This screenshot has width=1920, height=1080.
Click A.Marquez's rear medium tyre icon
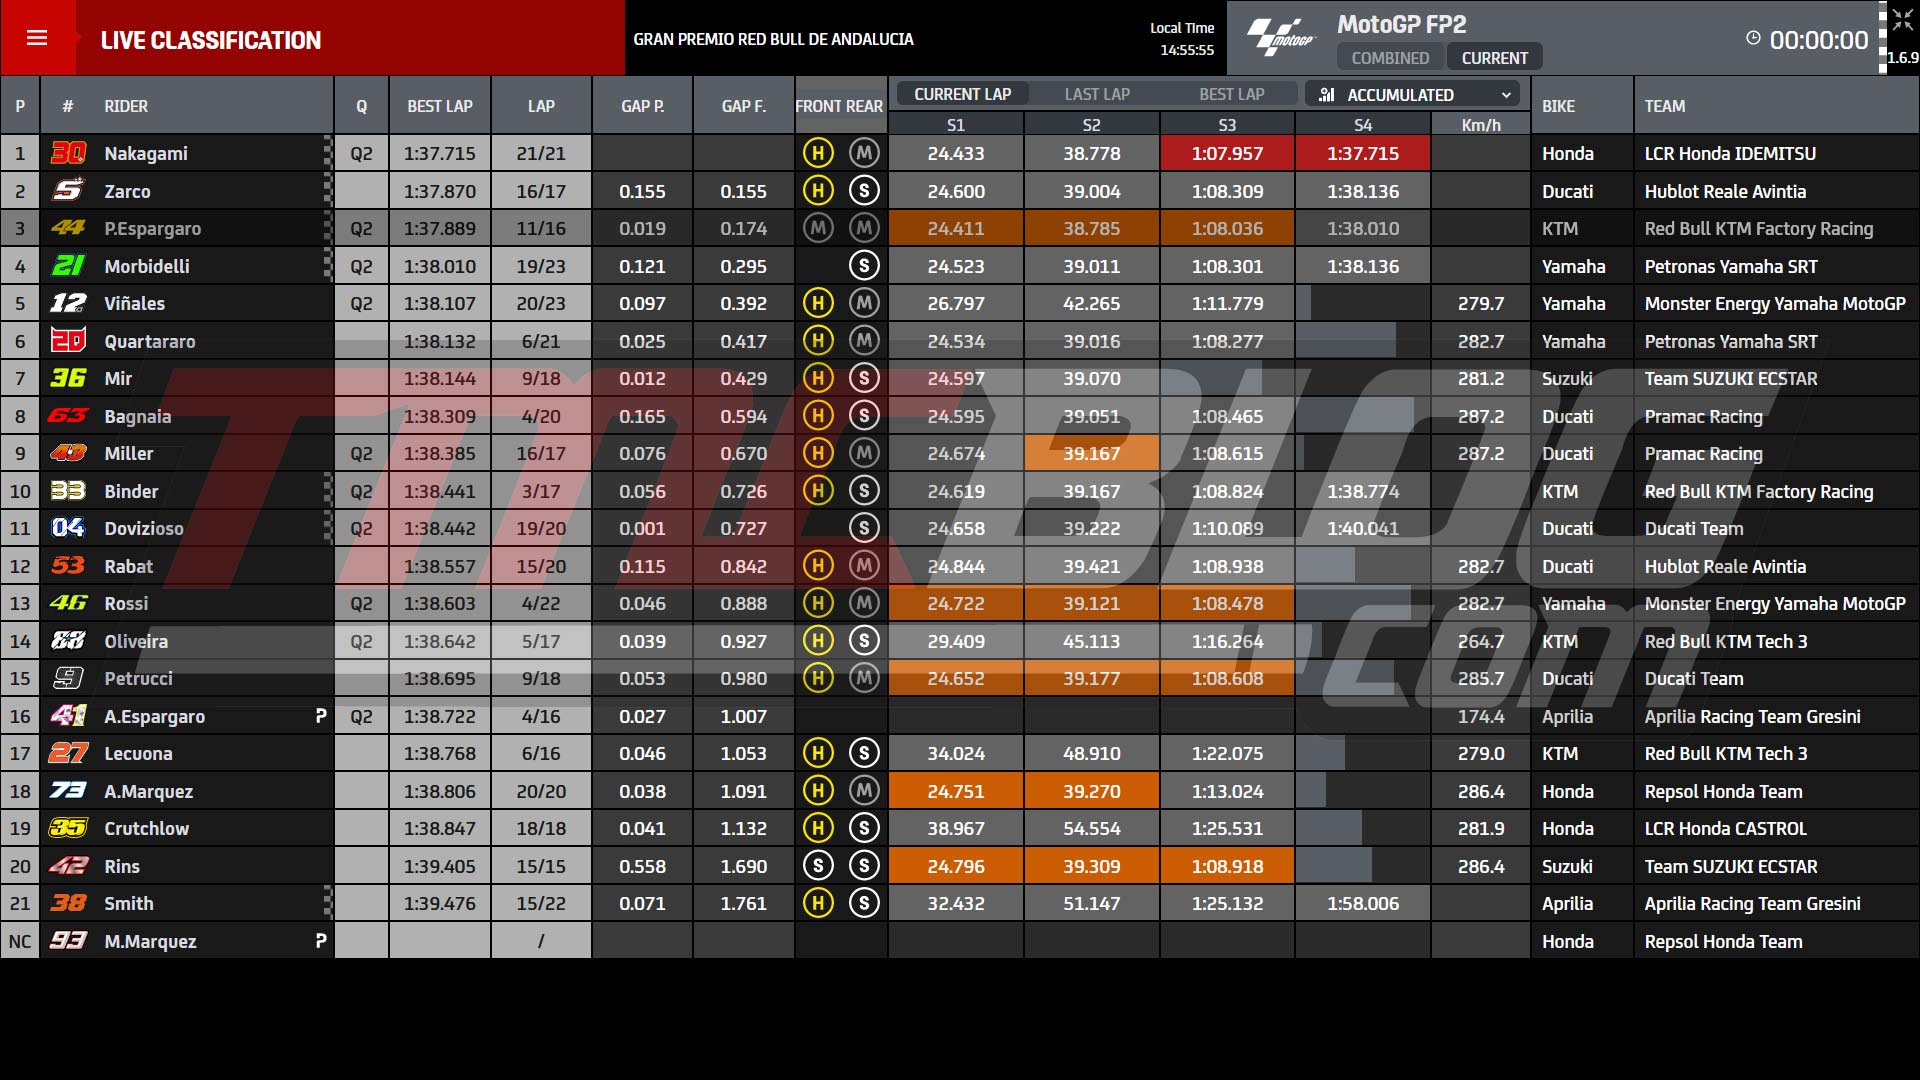coord(864,790)
